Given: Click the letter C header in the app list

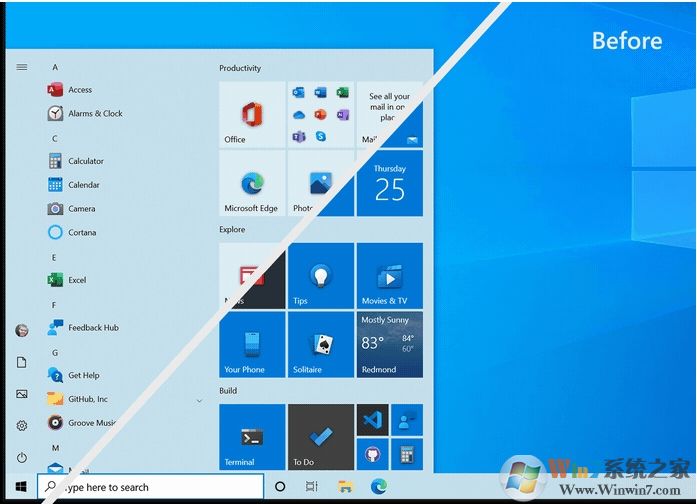Looking at the screenshot, I should (55, 138).
